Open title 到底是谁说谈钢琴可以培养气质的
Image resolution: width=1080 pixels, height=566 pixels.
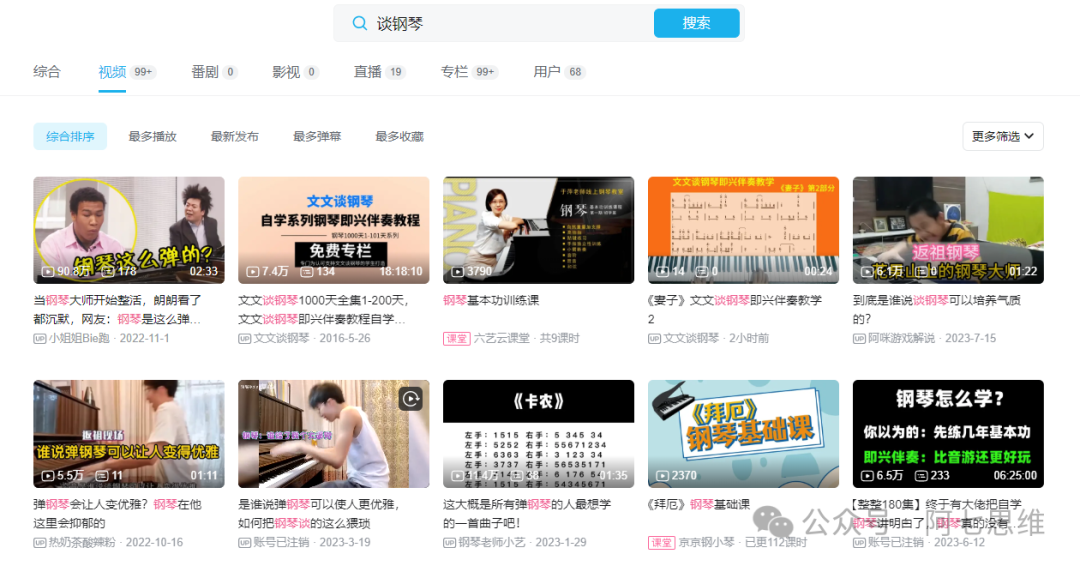[x=937, y=310]
